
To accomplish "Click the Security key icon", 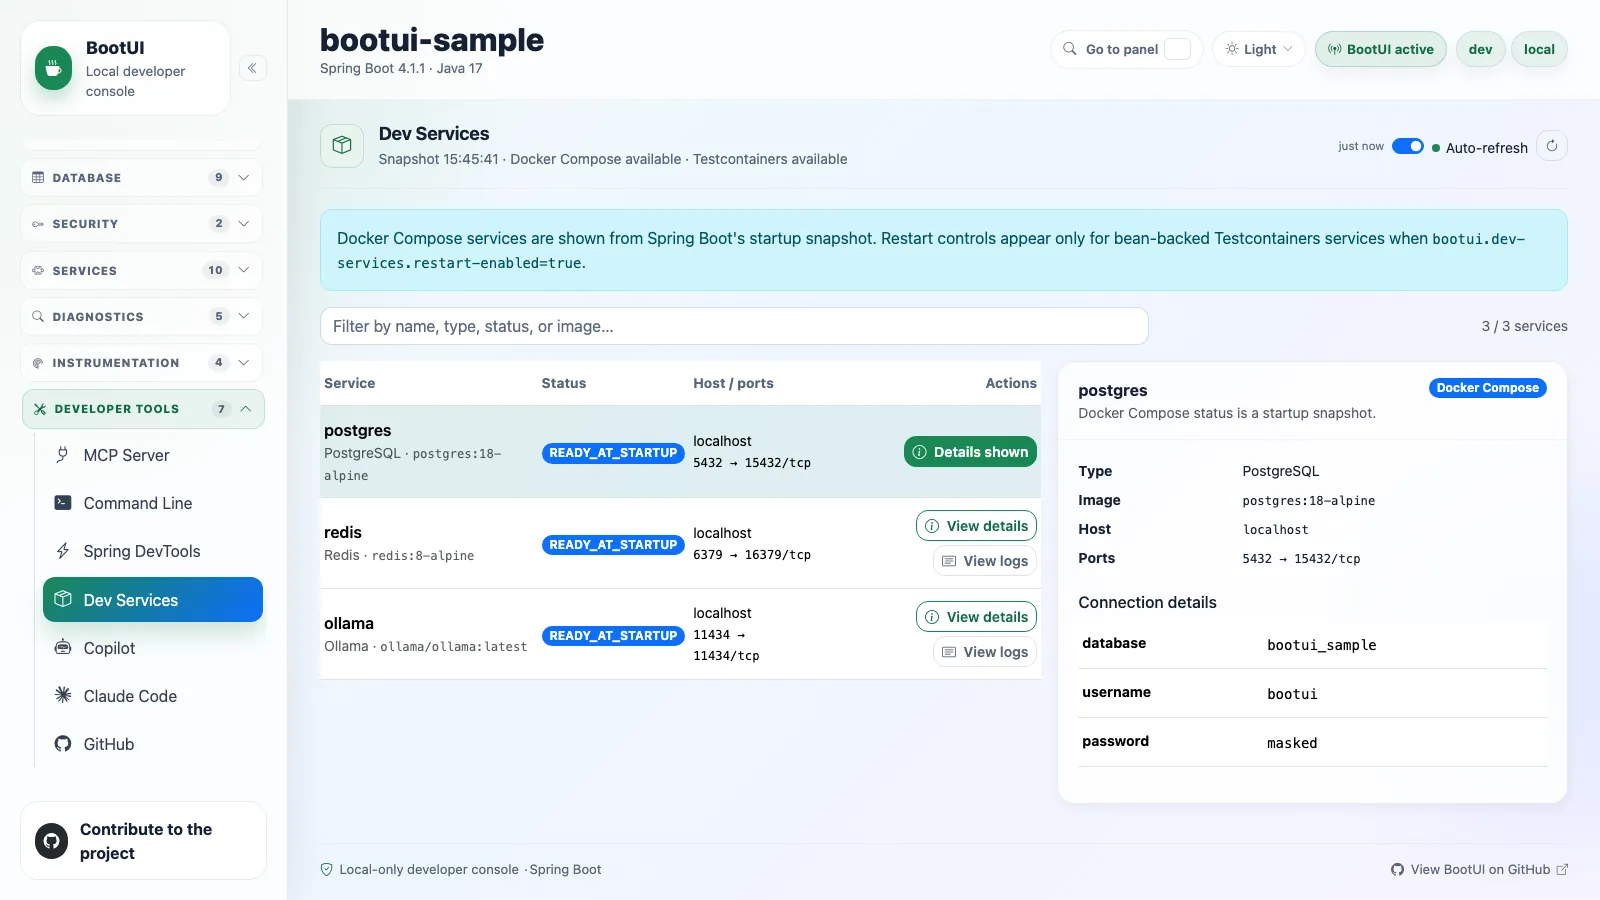I will tap(38, 224).
